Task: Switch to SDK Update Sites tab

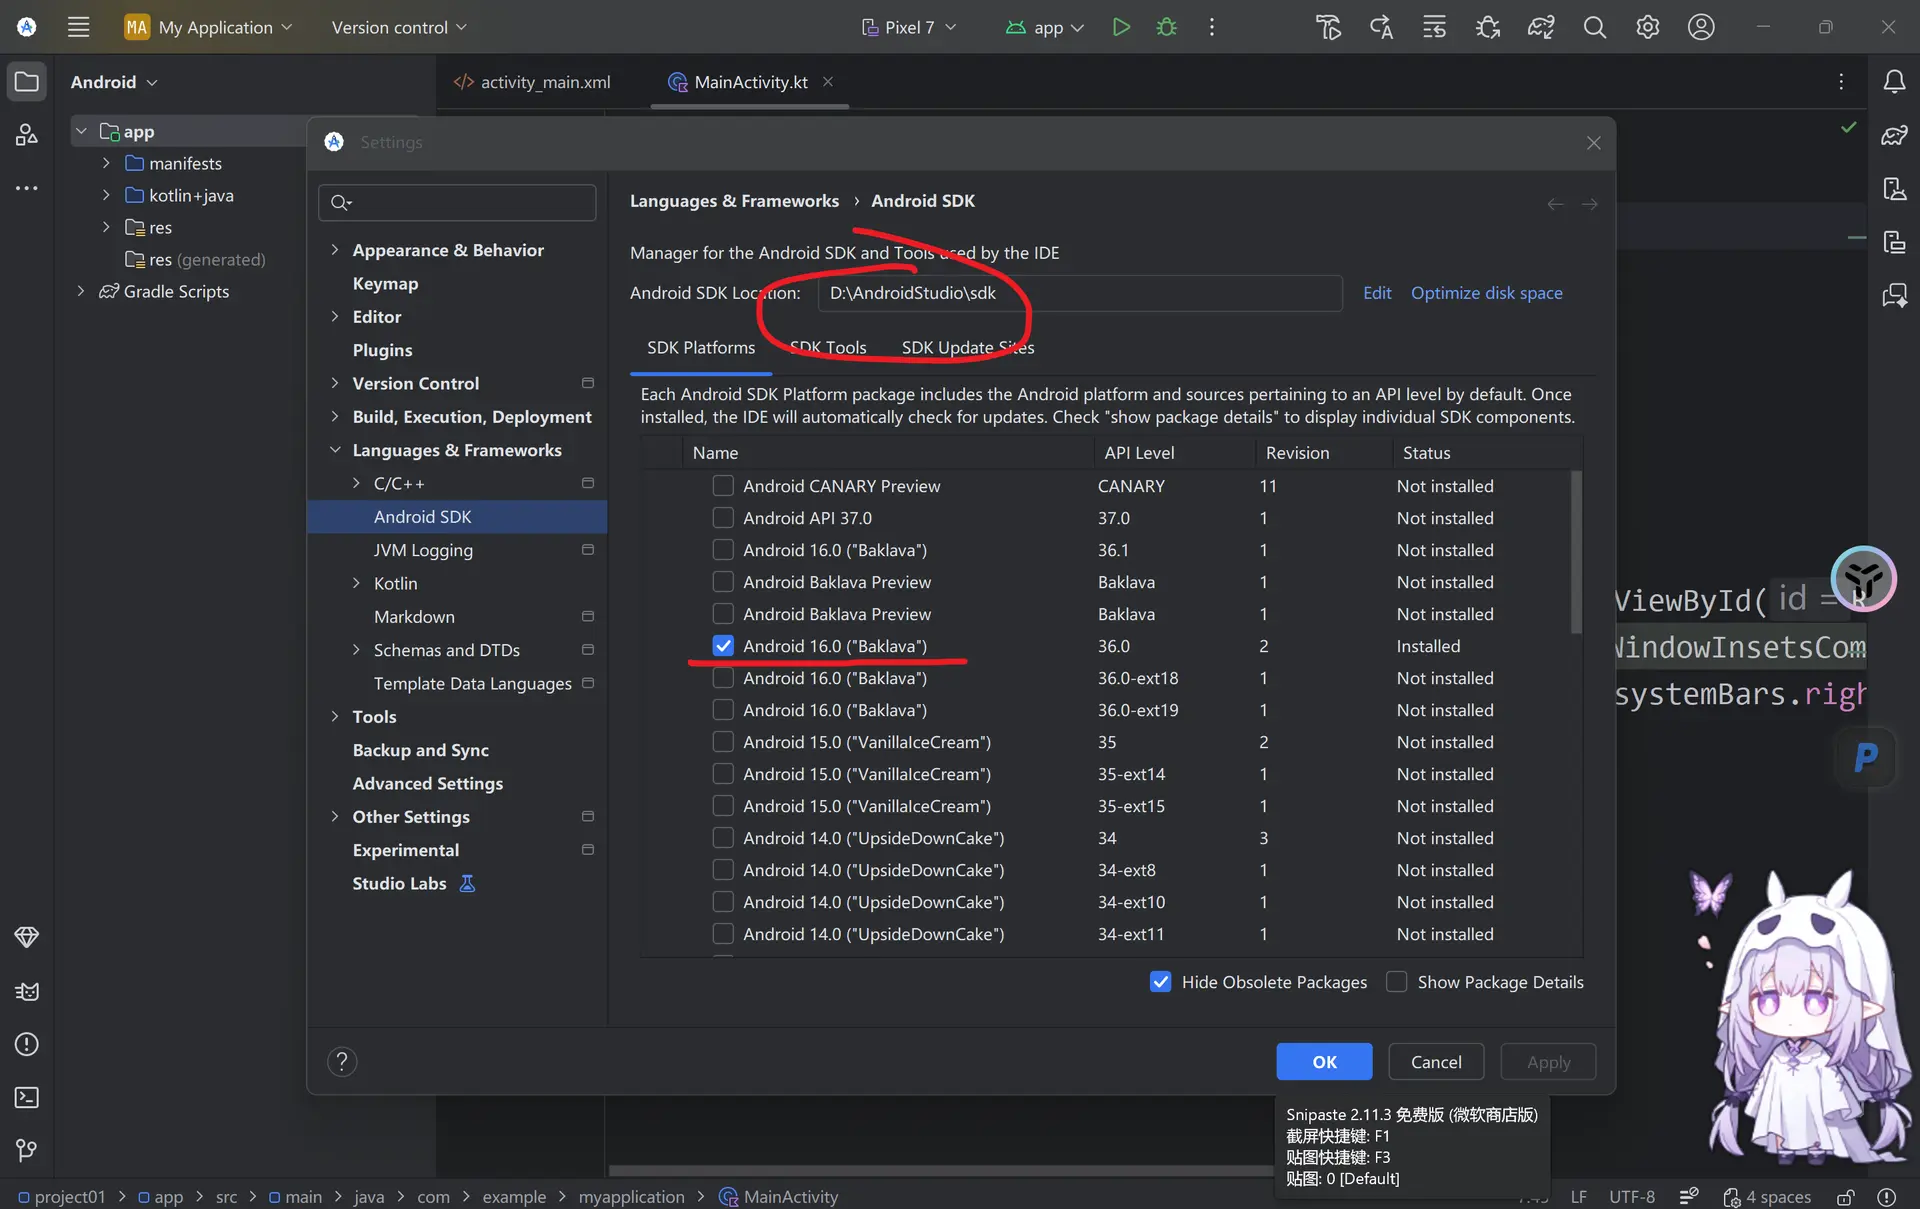Action: pyautogui.click(x=968, y=347)
